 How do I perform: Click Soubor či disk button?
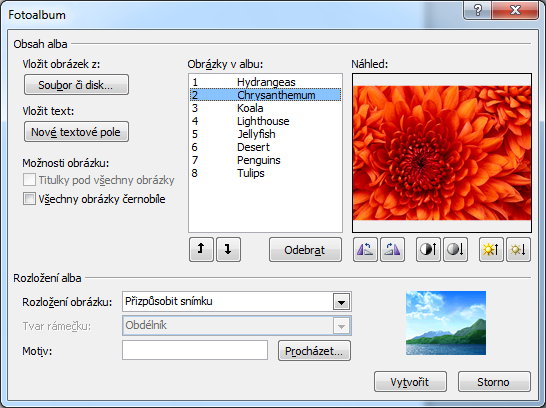(x=76, y=85)
